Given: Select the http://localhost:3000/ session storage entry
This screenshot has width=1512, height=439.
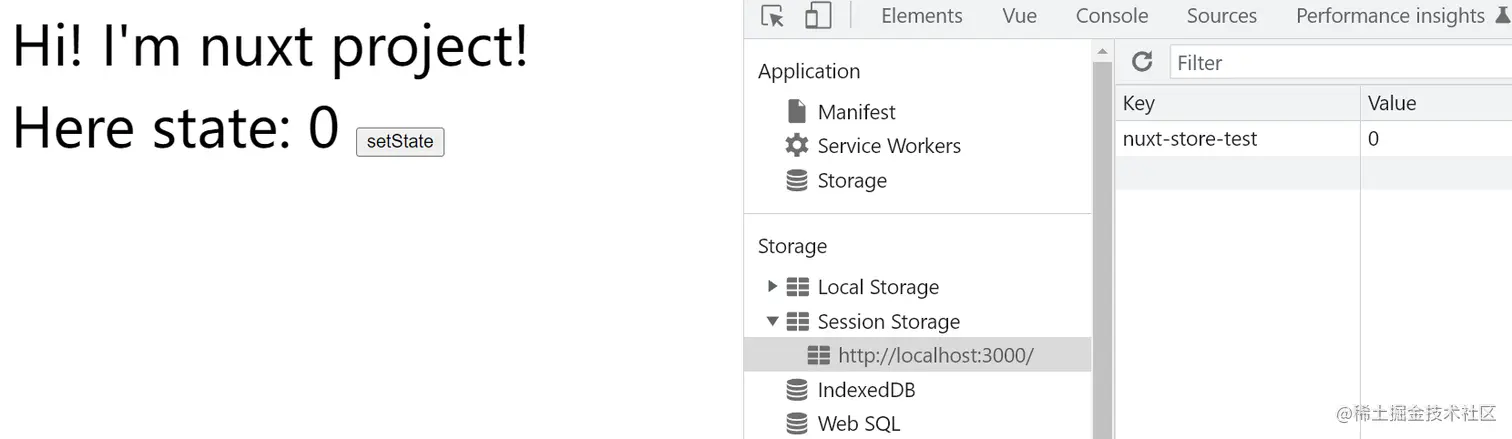Looking at the screenshot, I should [935, 356].
